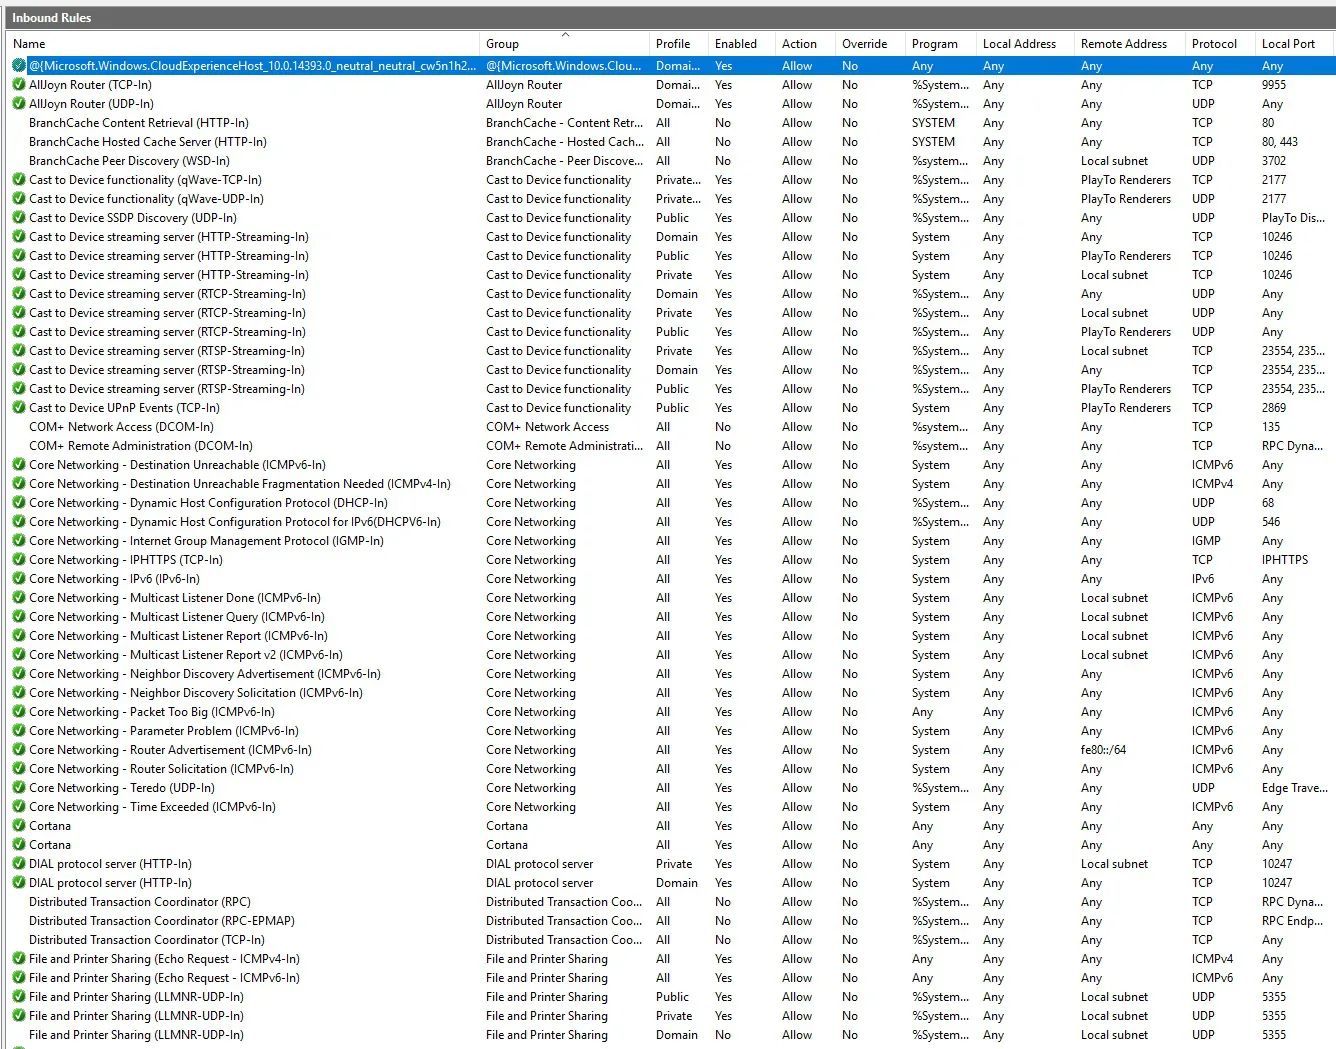Image resolution: width=1336 pixels, height=1049 pixels.
Task: Select Distributed Transaction Coordinator (RPC) rule
Action: tap(670, 902)
